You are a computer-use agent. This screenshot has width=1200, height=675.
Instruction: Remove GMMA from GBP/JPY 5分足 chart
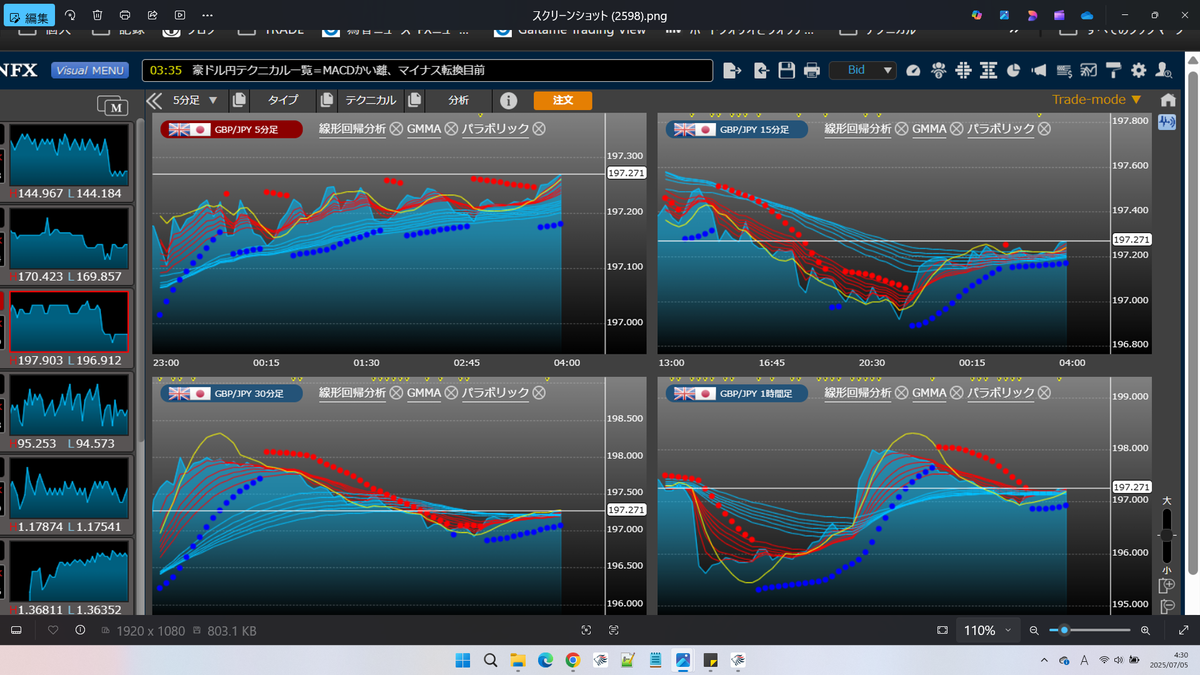(x=451, y=128)
